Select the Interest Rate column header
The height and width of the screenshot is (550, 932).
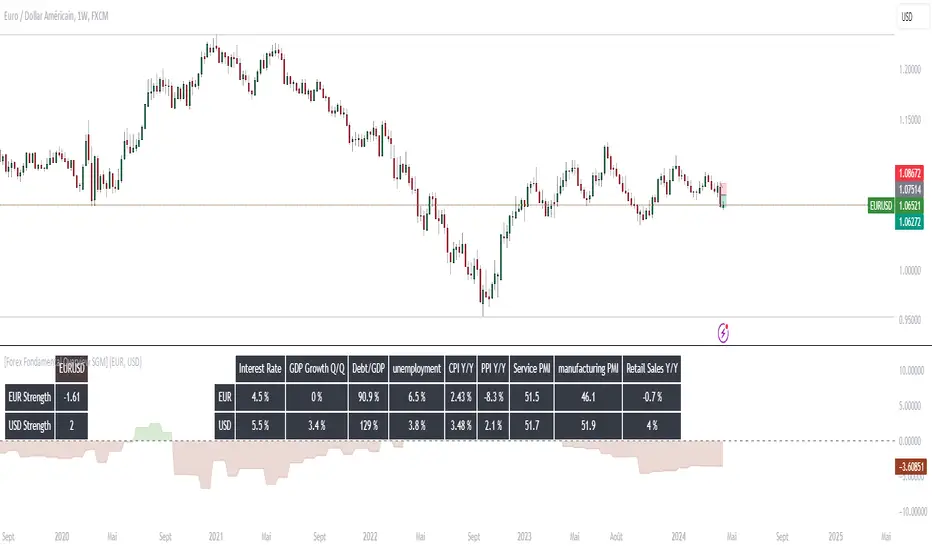261,369
